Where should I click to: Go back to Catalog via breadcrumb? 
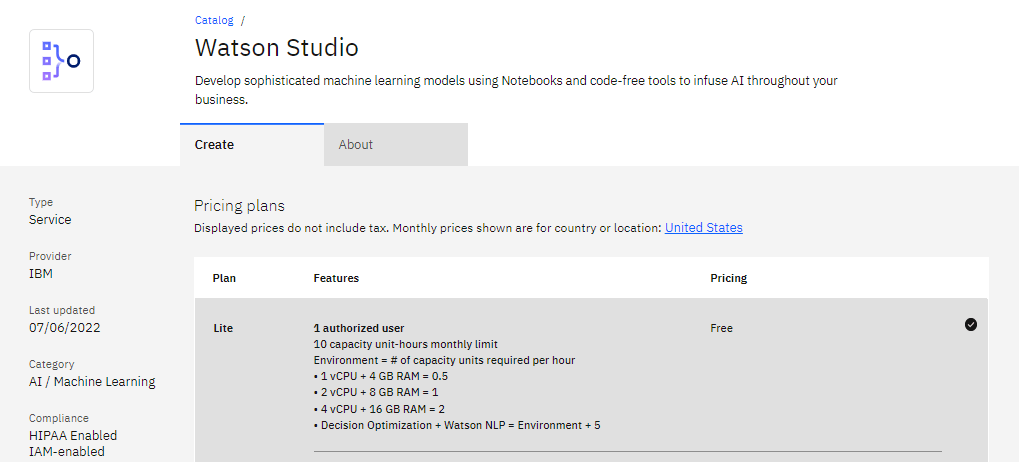pyautogui.click(x=214, y=20)
